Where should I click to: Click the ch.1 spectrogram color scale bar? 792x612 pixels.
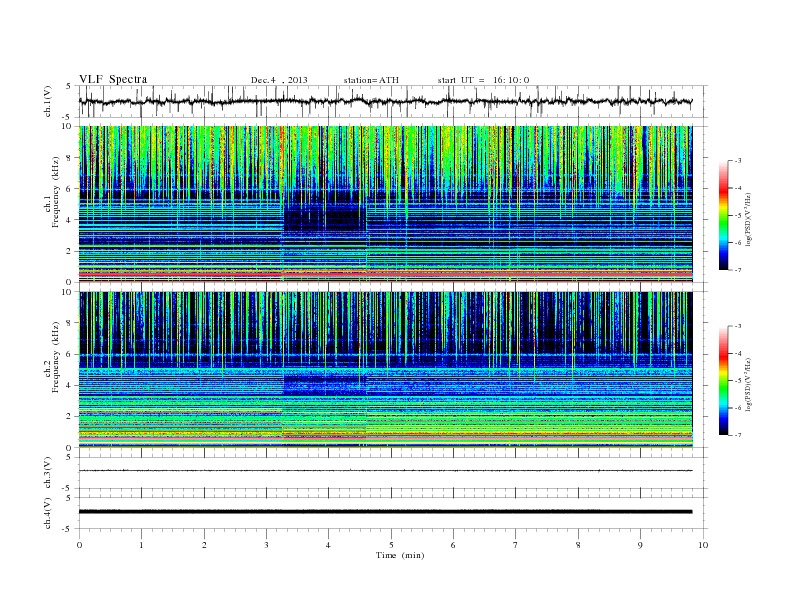coord(723,215)
